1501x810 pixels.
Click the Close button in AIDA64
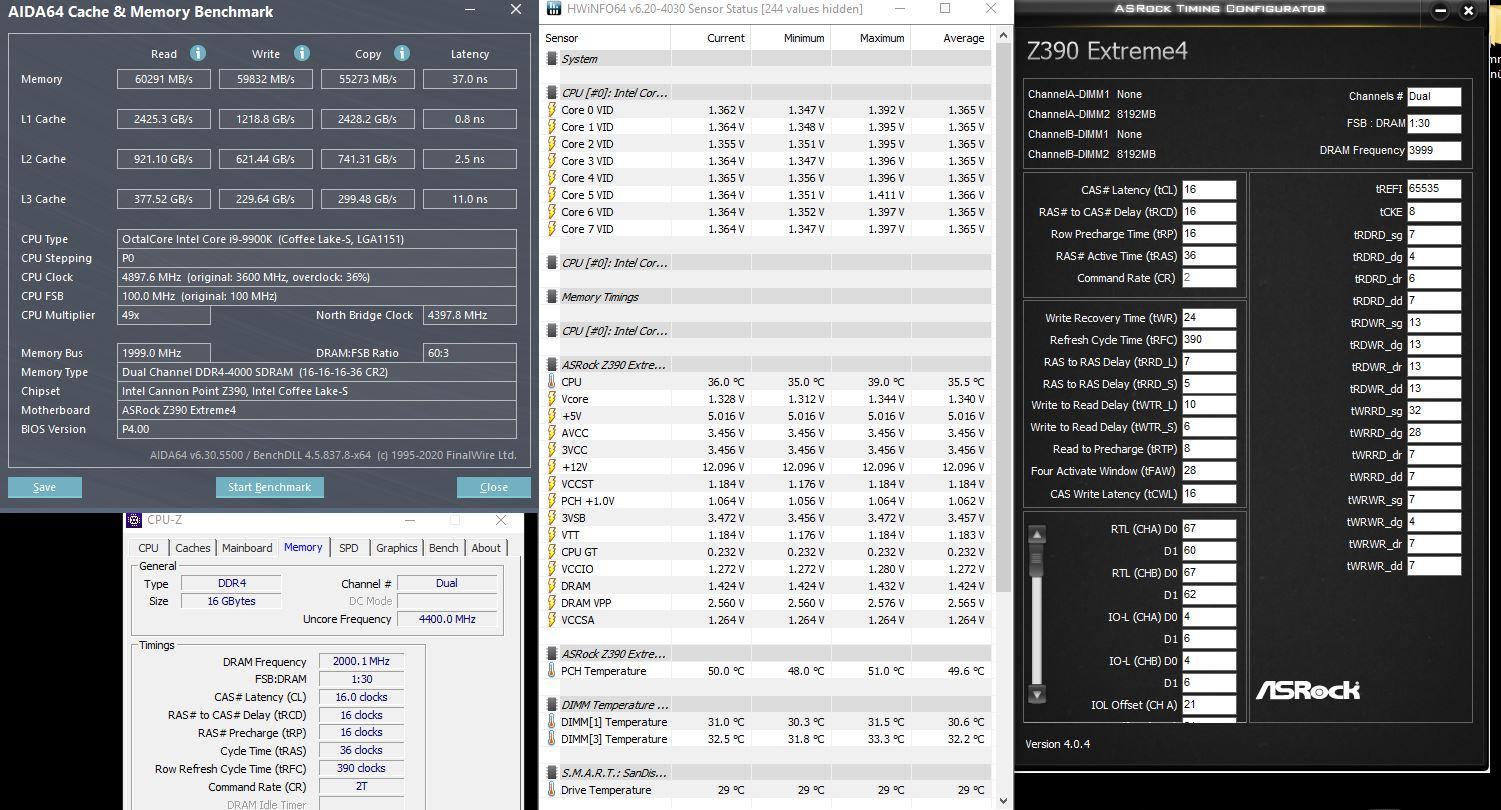pos(494,487)
